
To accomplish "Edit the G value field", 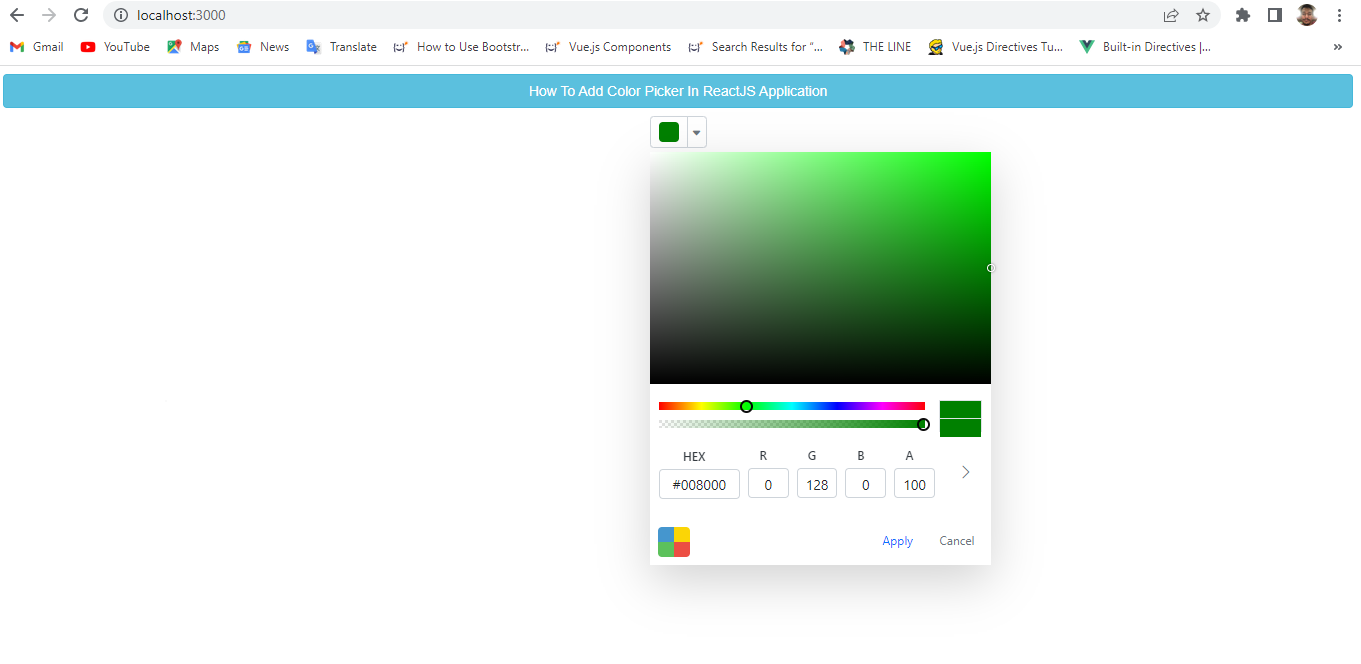I will coord(817,484).
